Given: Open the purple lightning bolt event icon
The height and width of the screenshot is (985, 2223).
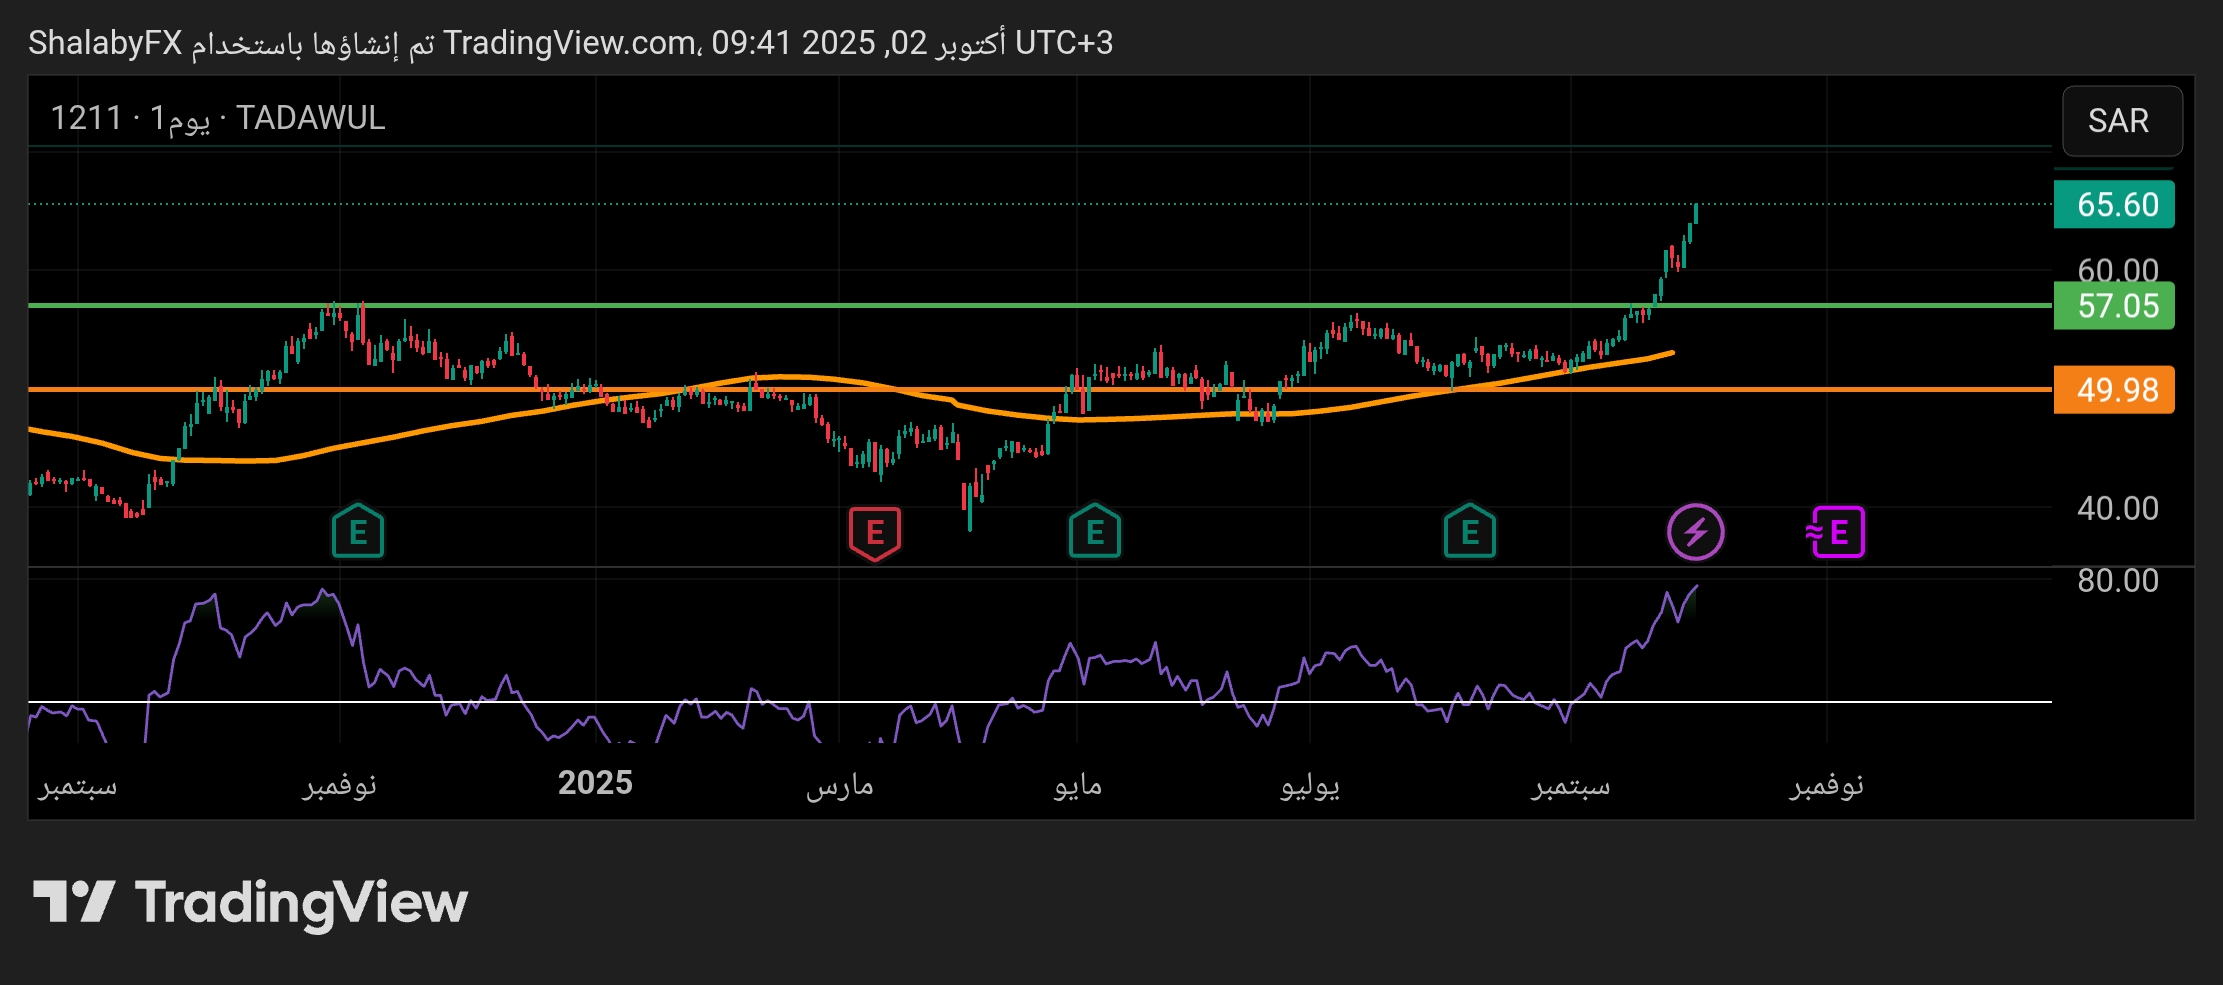Looking at the screenshot, I should coord(1695,532).
